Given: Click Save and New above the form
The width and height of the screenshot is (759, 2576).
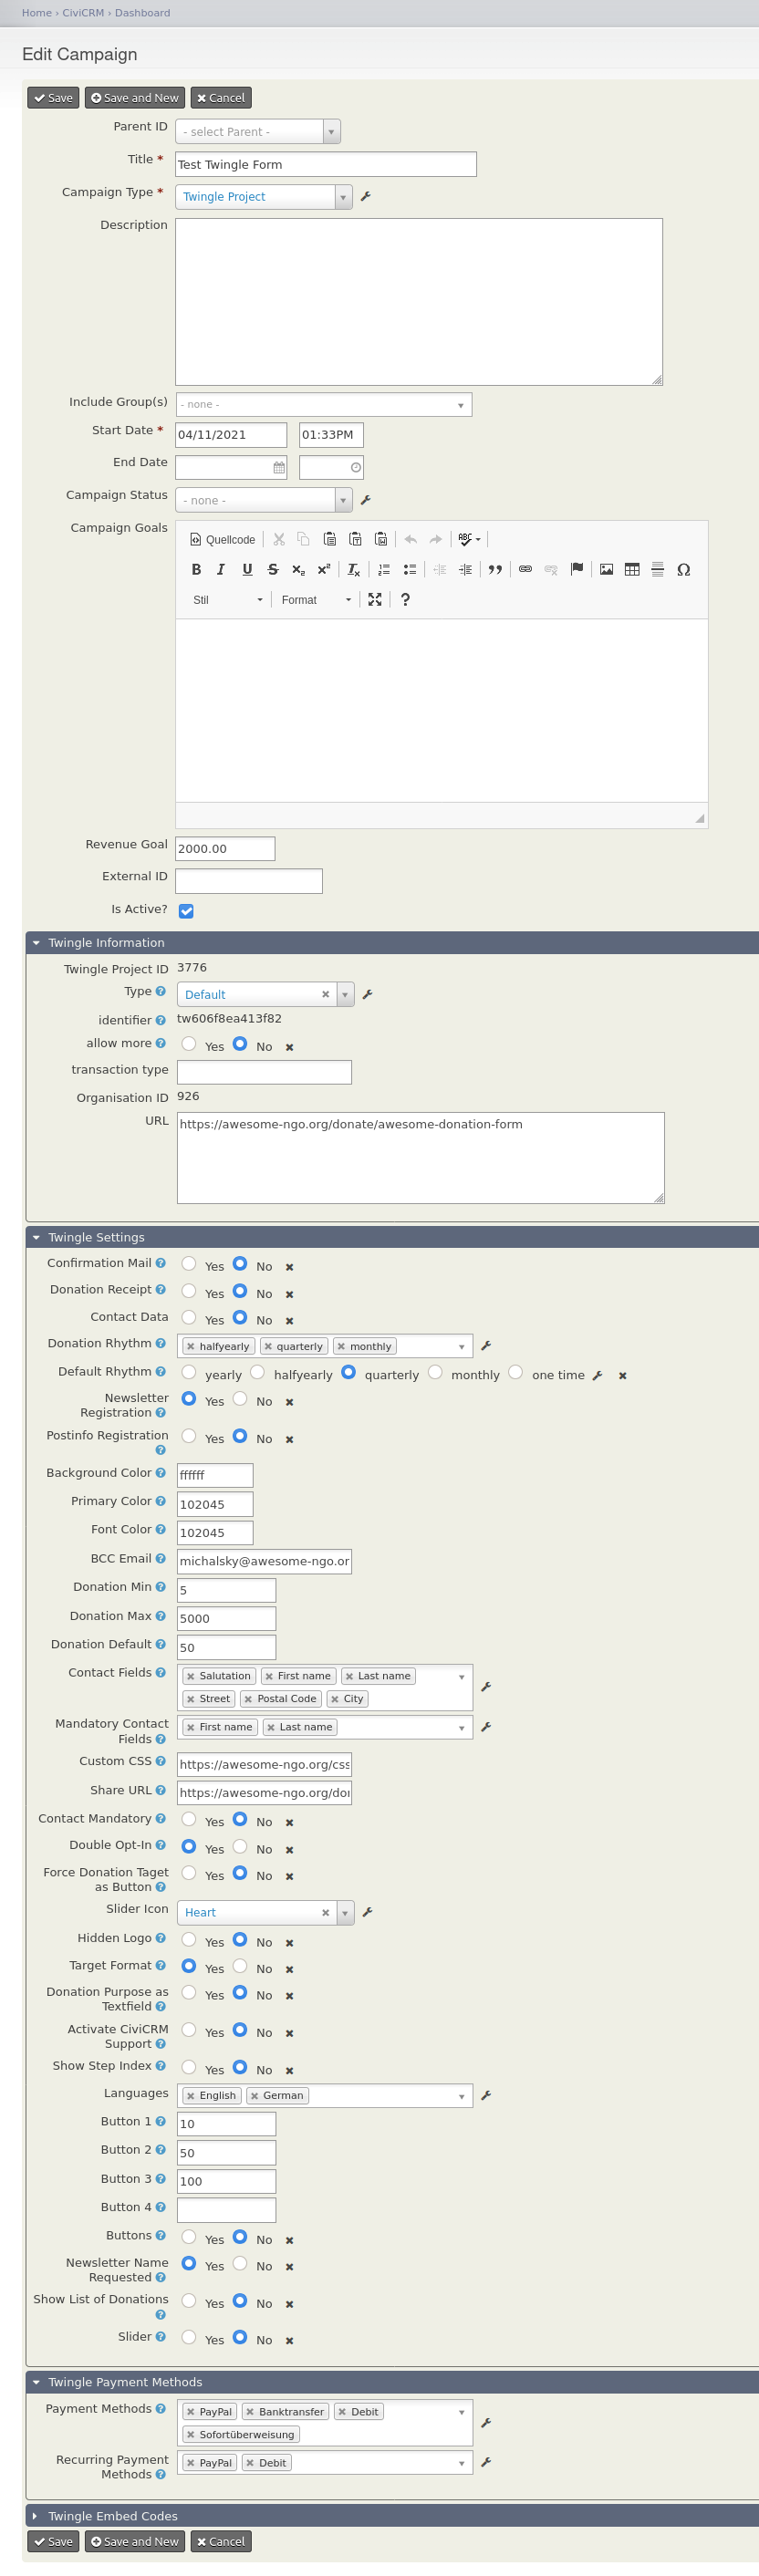Looking at the screenshot, I should point(135,98).
